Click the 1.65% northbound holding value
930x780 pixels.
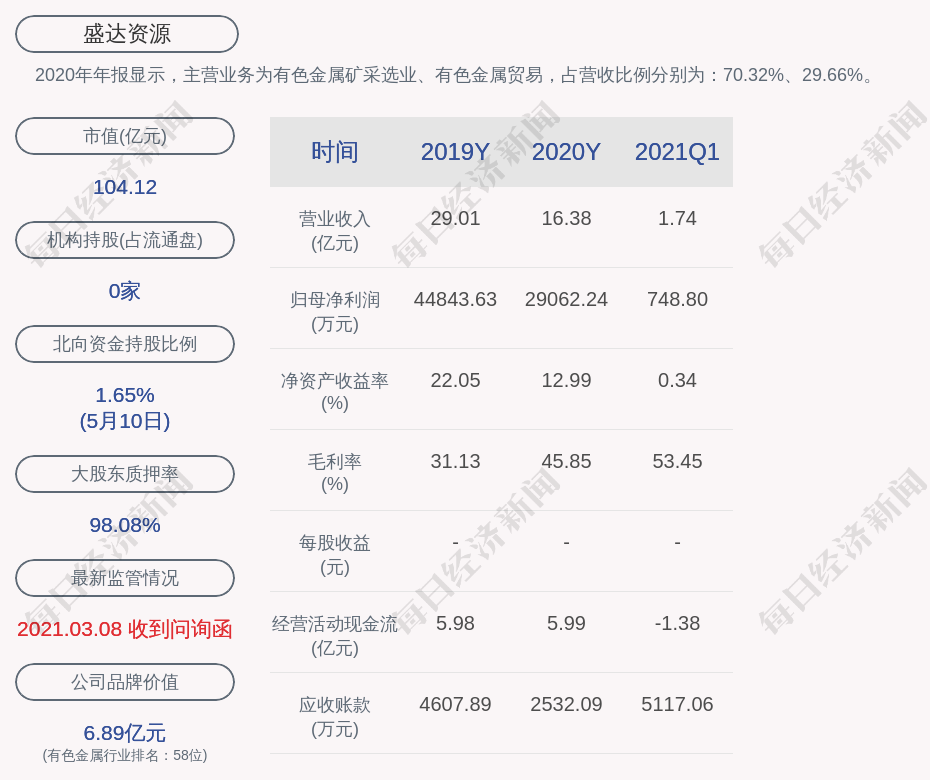pyautogui.click(x=125, y=395)
